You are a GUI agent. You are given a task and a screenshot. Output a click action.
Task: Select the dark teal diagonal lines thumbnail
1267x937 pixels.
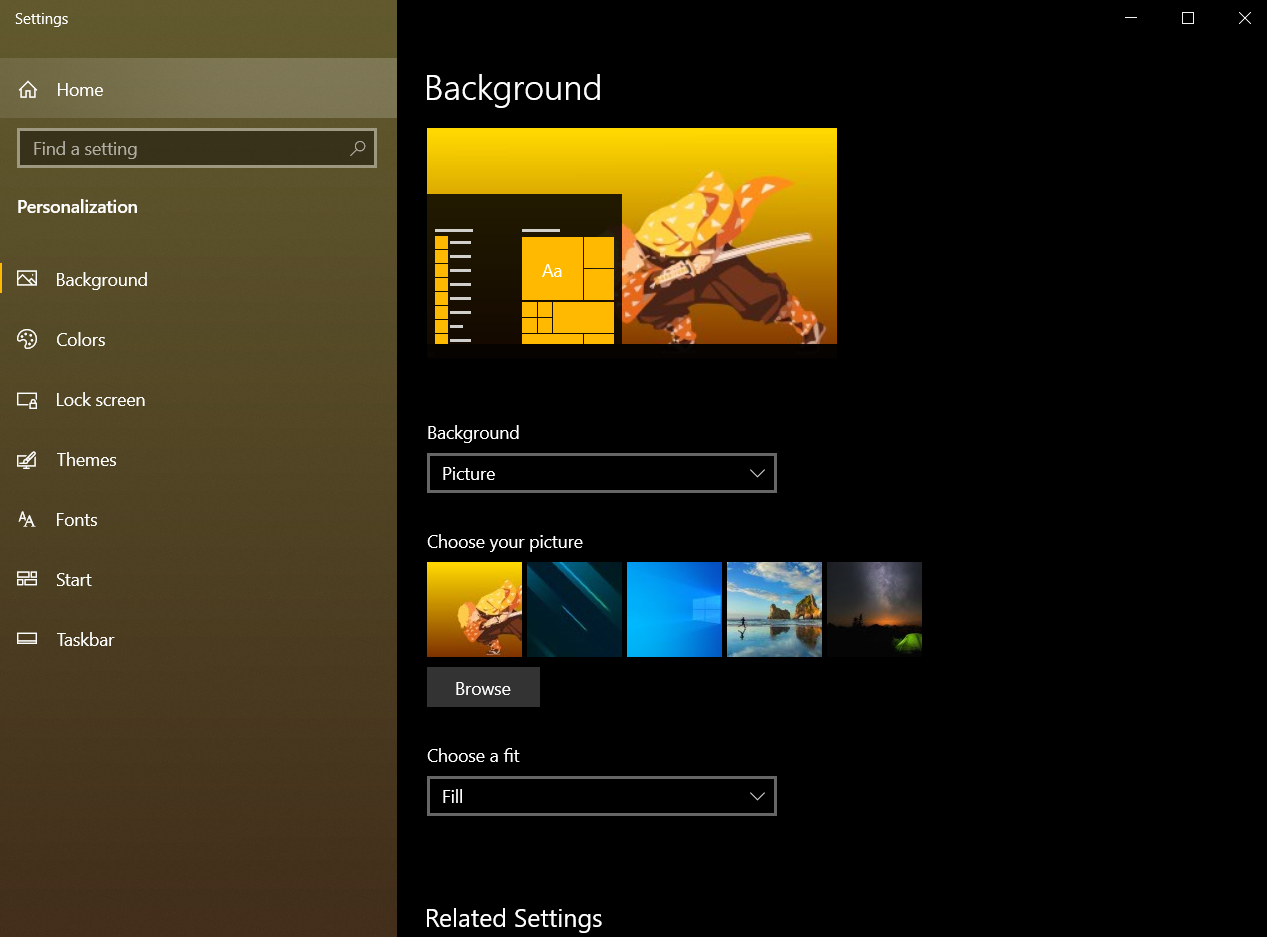(x=574, y=609)
